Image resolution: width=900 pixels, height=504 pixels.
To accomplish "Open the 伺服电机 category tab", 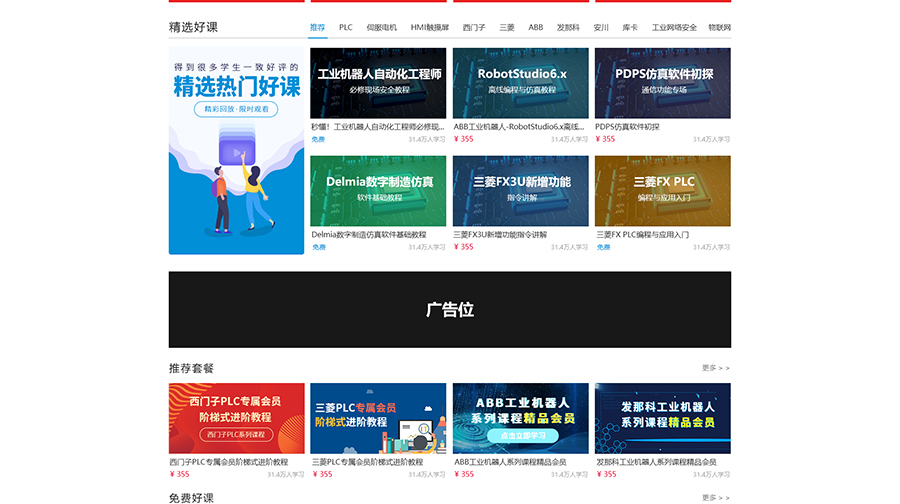I will pyautogui.click(x=381, y=28).
